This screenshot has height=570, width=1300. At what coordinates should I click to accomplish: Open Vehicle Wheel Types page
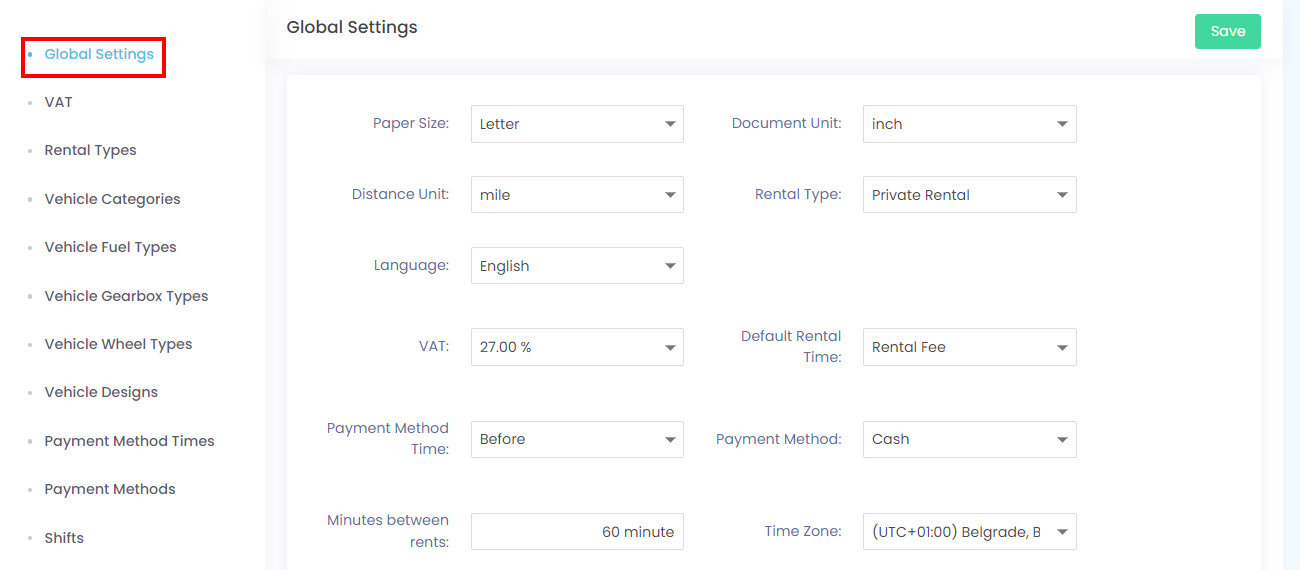tap(118, 344)
